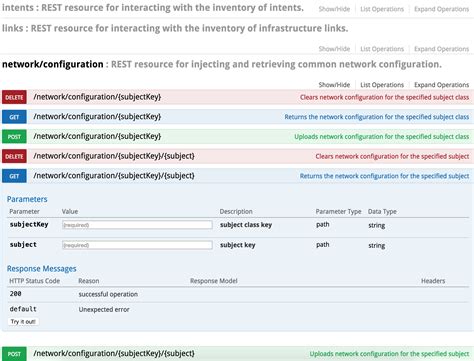The height and width of the screenshot is (361, 474).
Task: Expand DELETE /network/configuration/{subjectKey}/{subject} path
Action: [114, 156]
